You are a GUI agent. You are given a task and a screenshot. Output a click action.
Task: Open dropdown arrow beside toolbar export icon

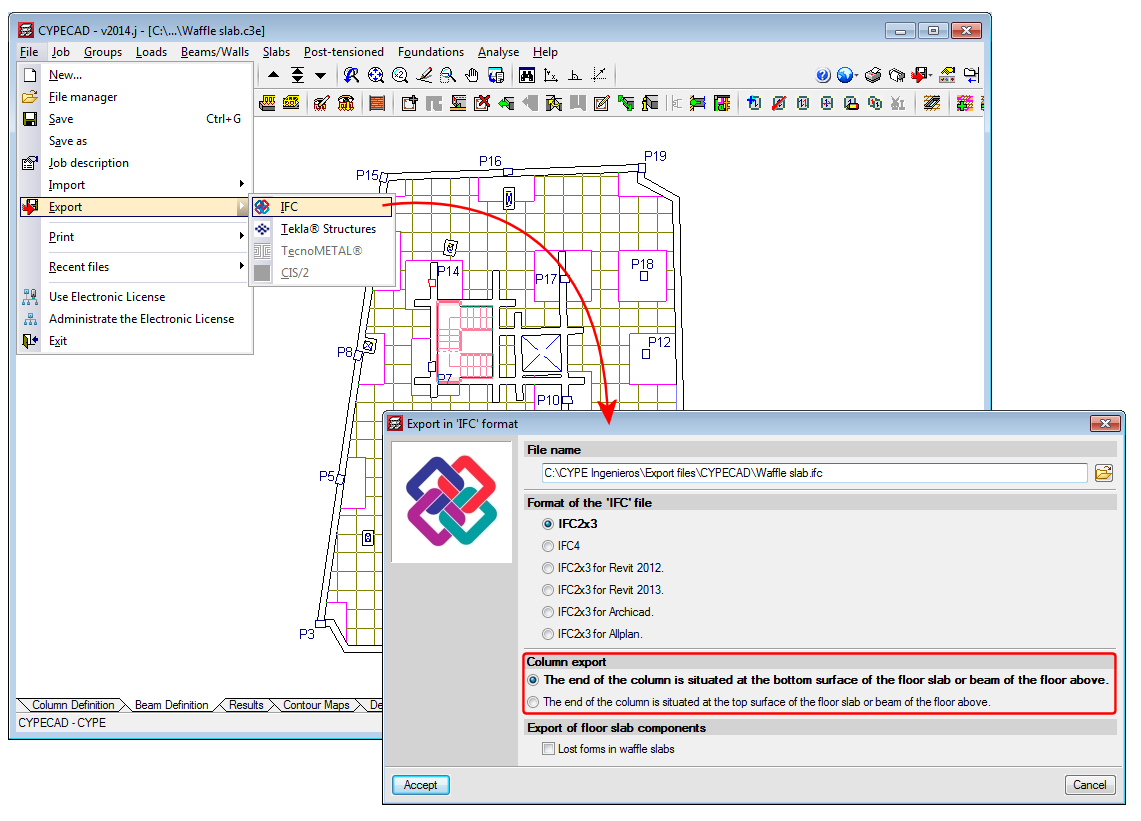tap(931, 76)
